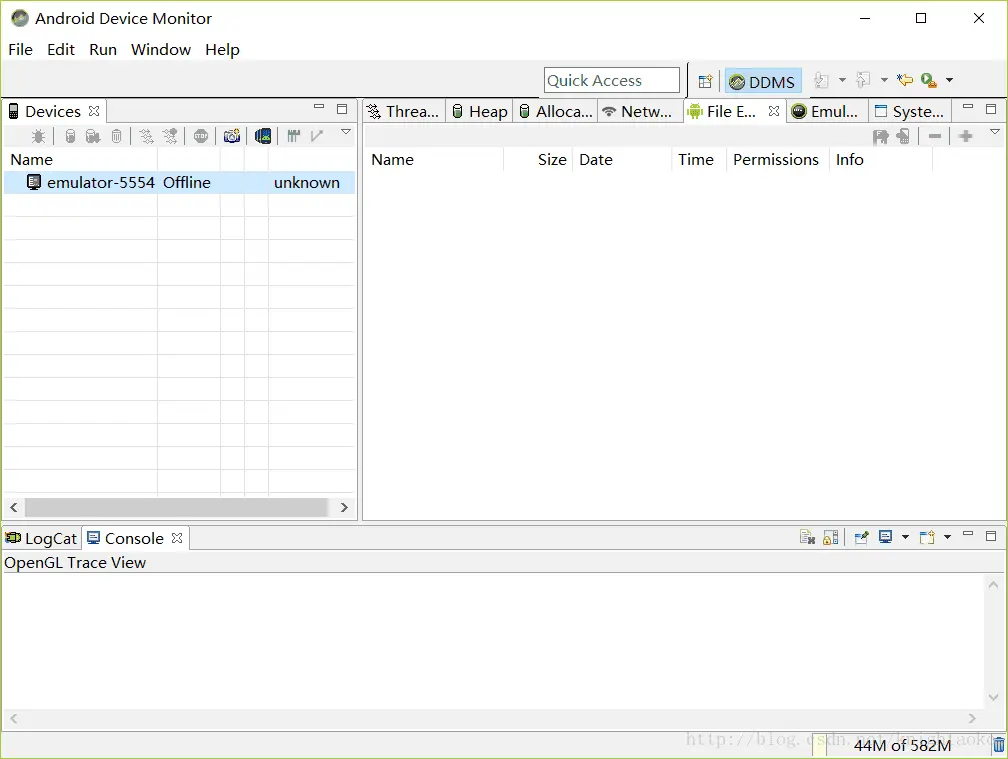1008x759 pixels.
Task: Click the New Folder plus icon
Action: 966,136
